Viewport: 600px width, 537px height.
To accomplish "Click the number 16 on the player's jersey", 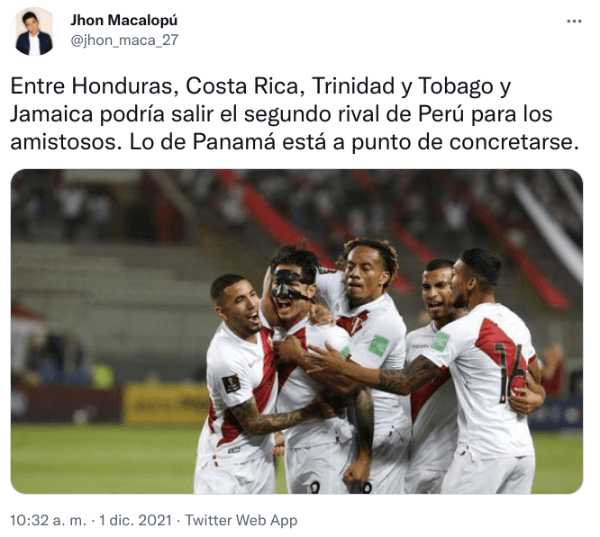I will (x=510, y=372).
